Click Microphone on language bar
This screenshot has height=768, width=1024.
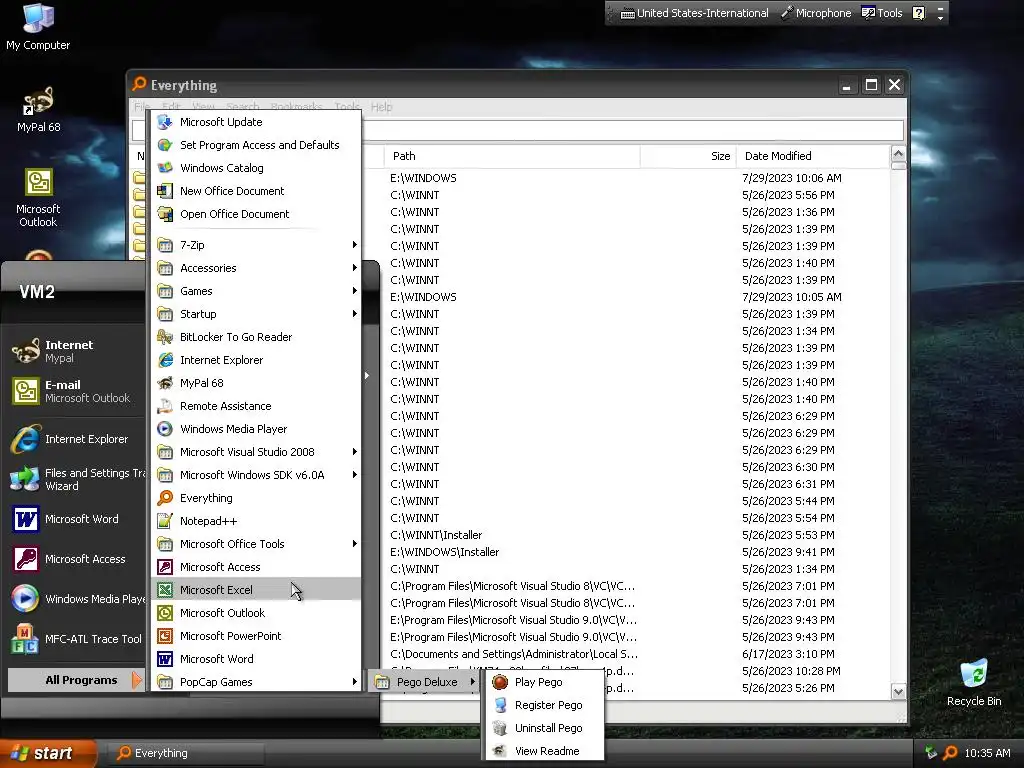click(x=816, y=13)
